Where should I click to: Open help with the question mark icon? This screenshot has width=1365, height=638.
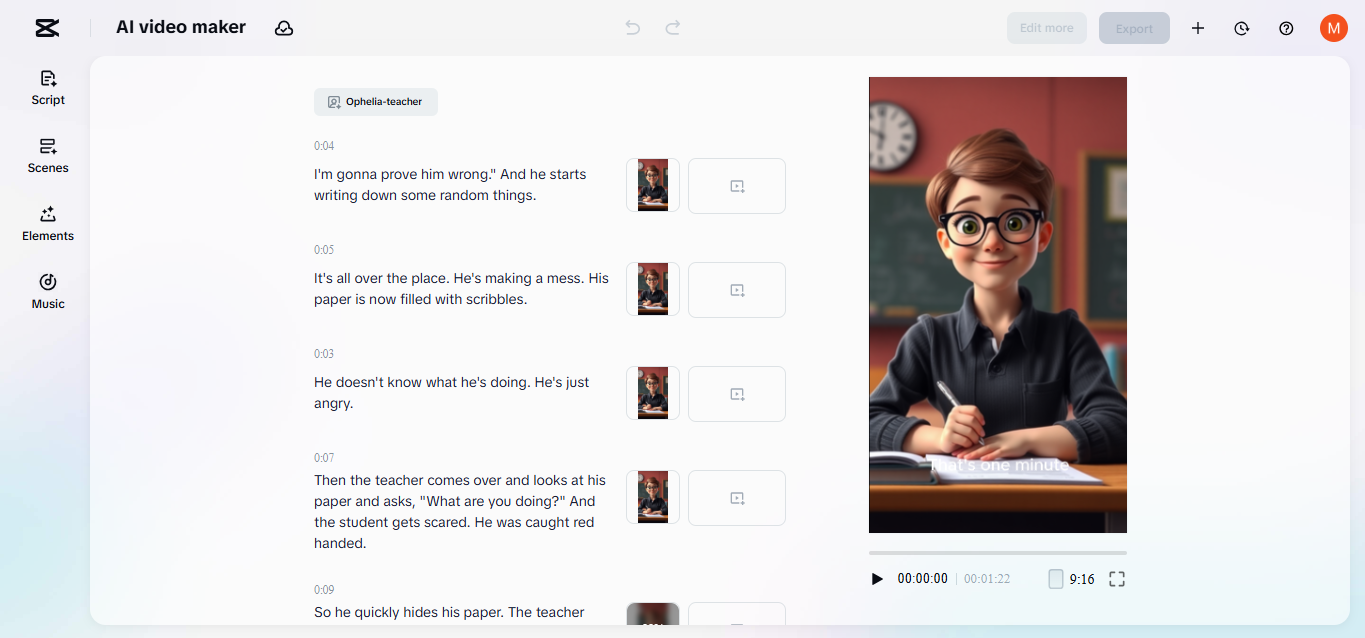1286,28
